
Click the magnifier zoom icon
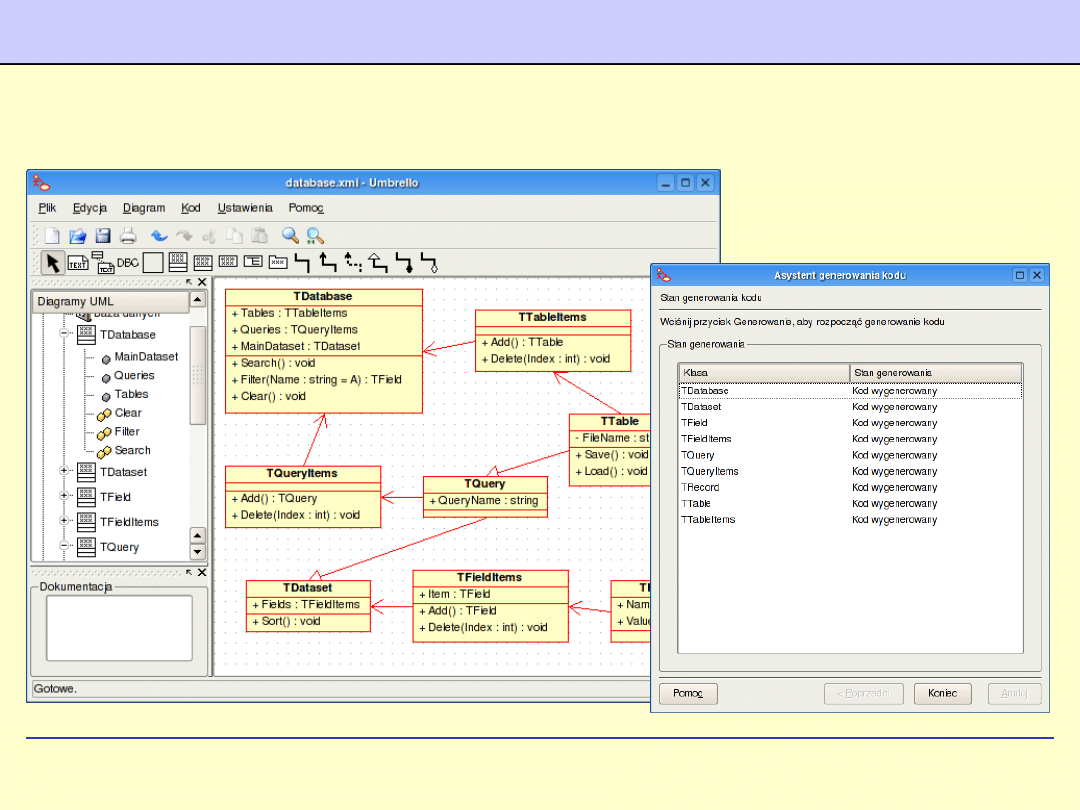(x=290, y=236)
